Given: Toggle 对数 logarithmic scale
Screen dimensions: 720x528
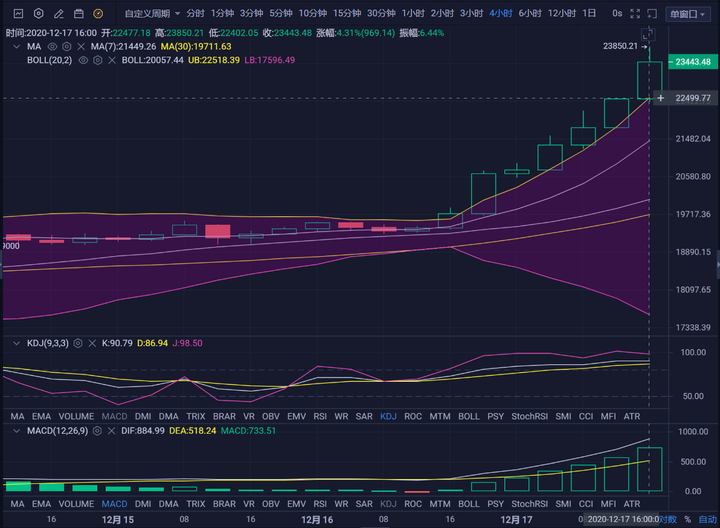Looking at the screenshot, I should click(x=668, y=519).
